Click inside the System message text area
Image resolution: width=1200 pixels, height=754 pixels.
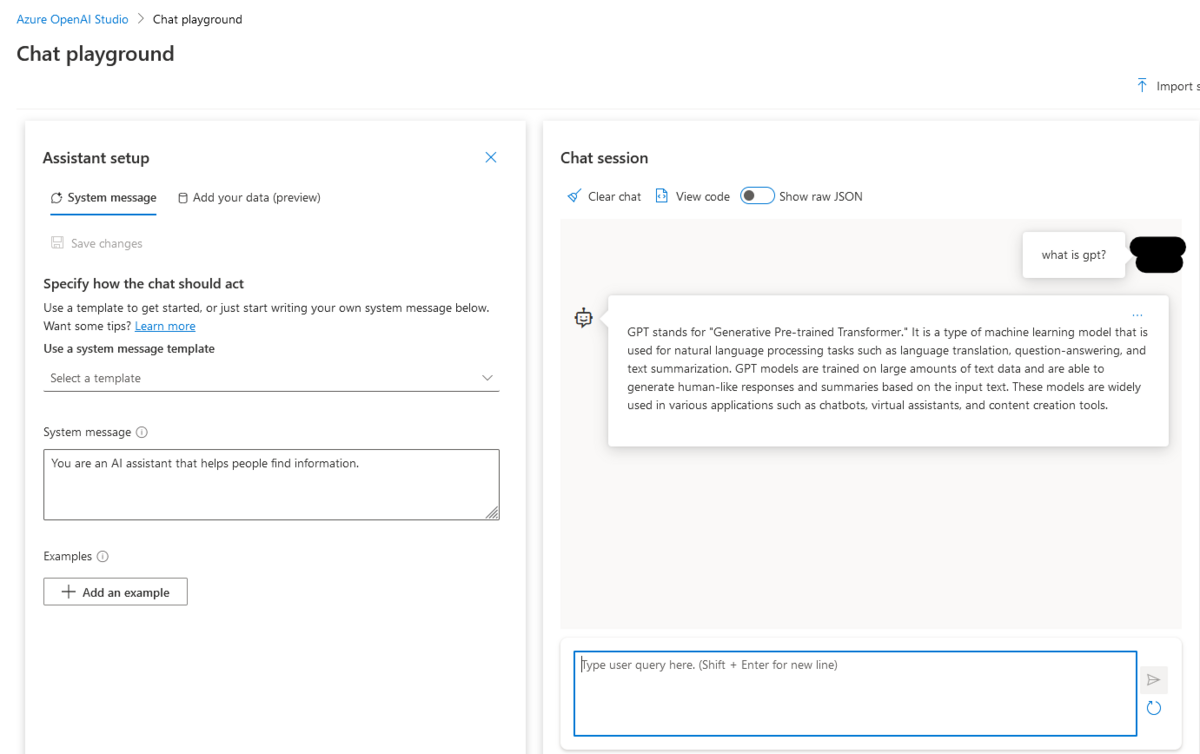click(x=271, y=485)
